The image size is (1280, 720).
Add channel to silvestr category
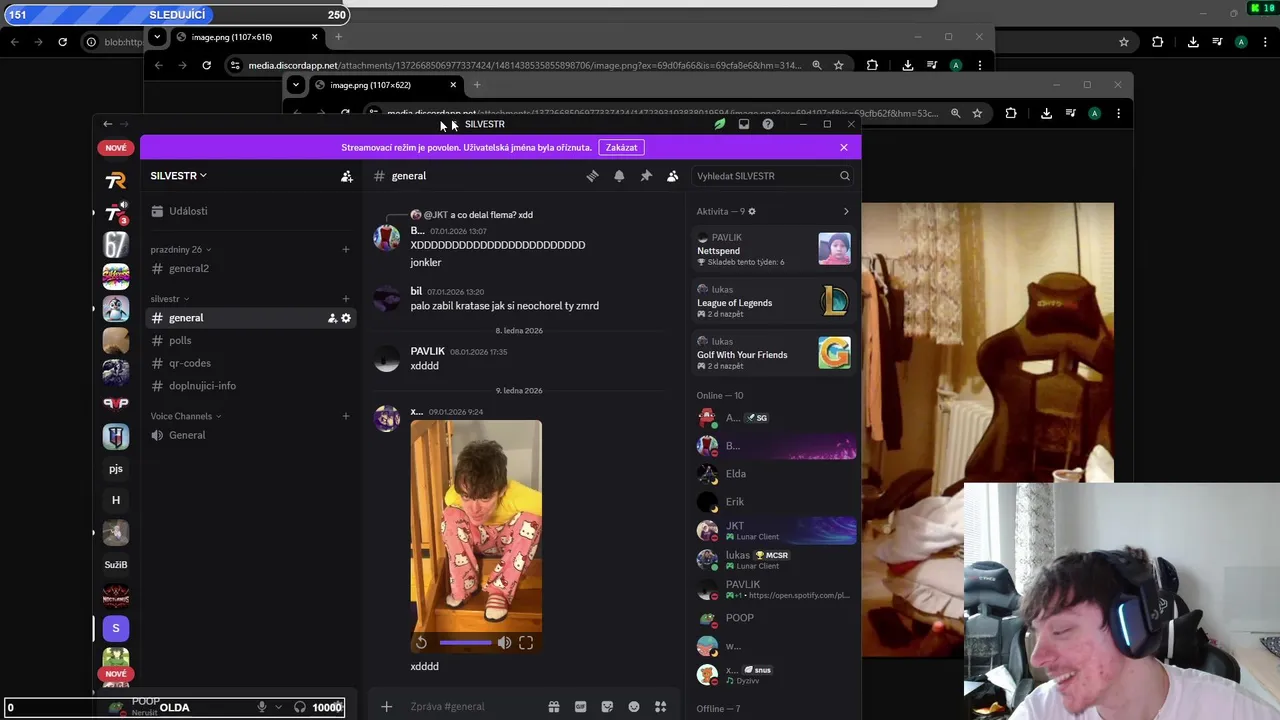coord(346,299)
